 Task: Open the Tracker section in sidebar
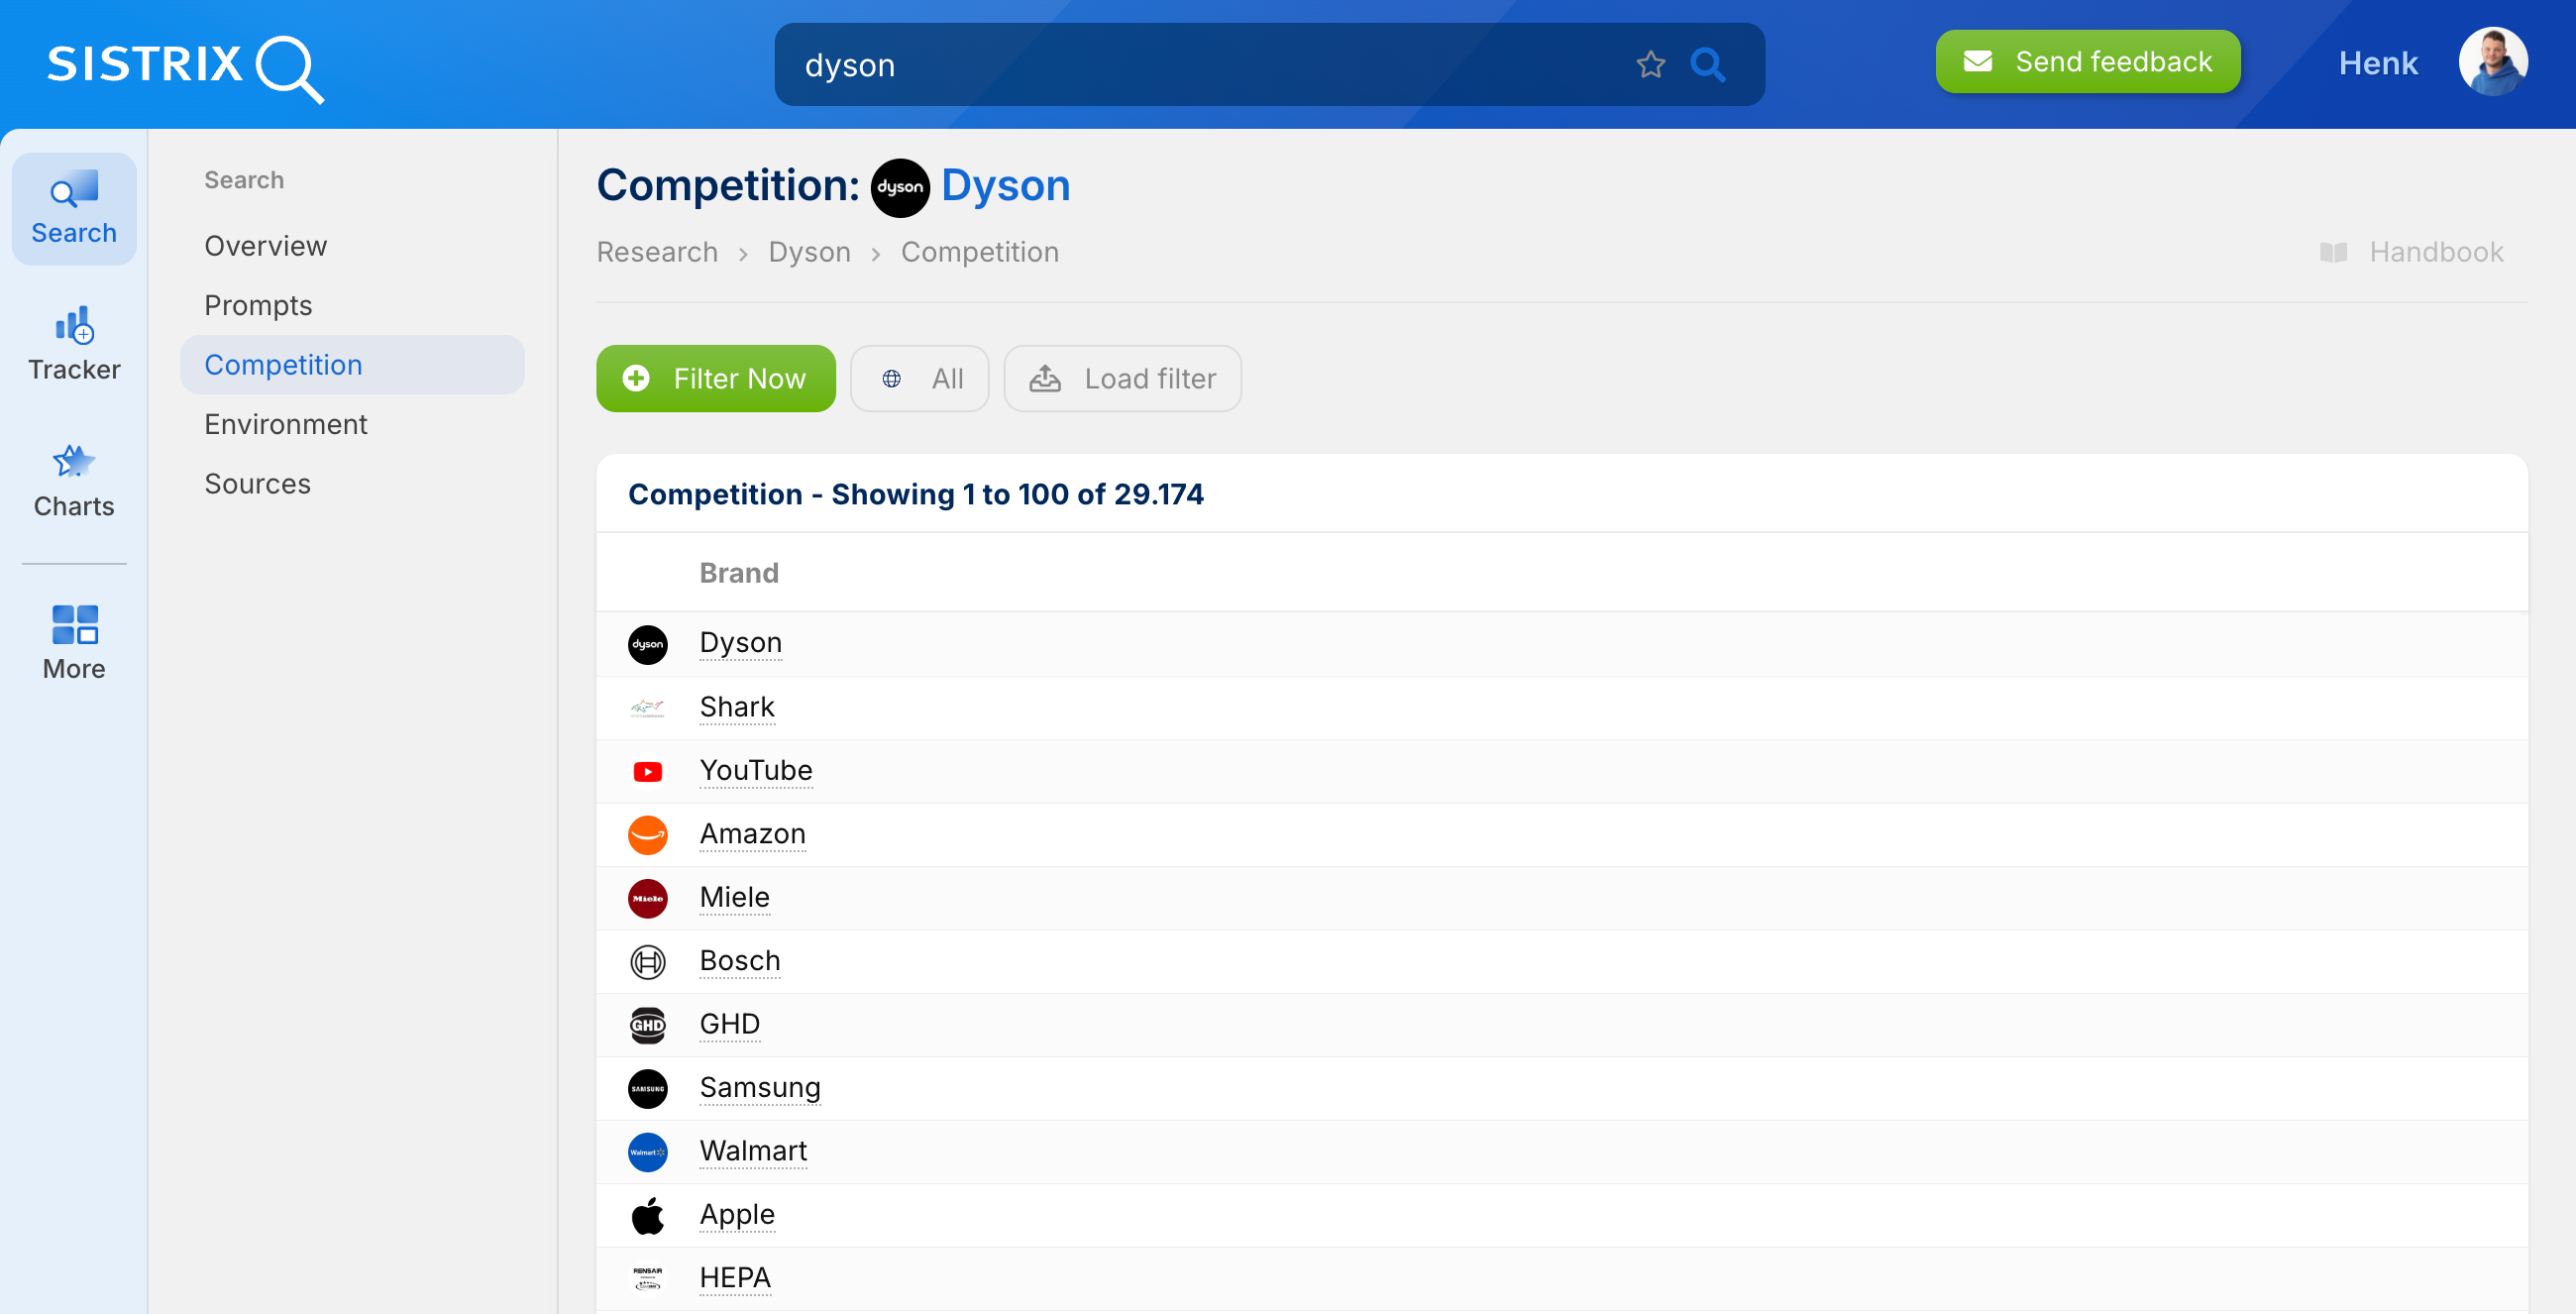pos(74,344)
